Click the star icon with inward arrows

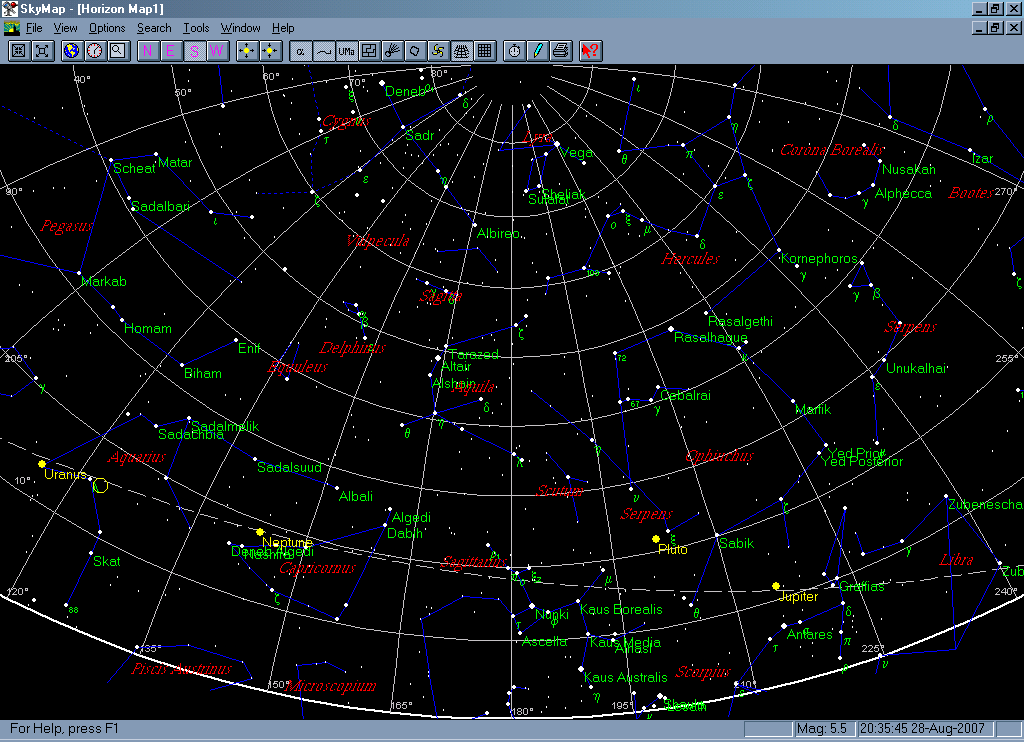pos(270,51)
